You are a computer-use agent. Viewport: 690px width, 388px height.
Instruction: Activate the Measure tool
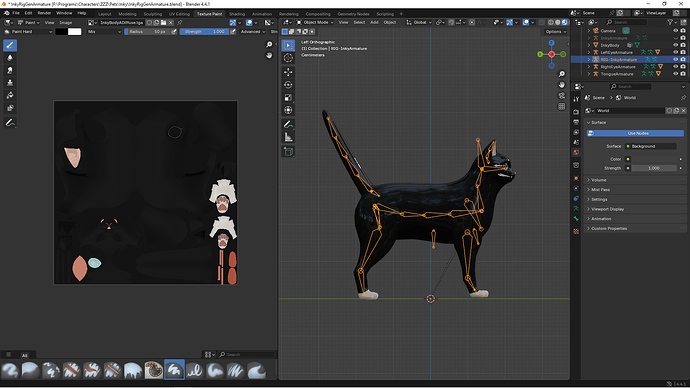(288, 137)
